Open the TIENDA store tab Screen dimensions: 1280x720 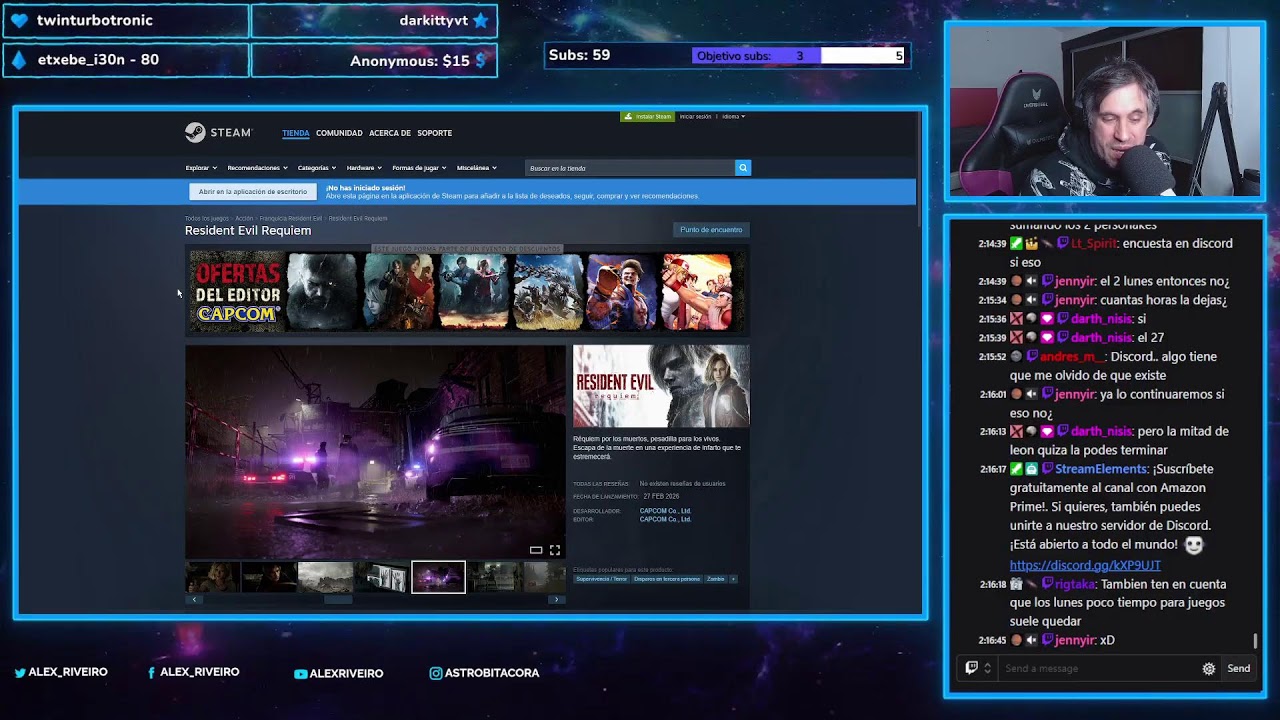(295, 133)
